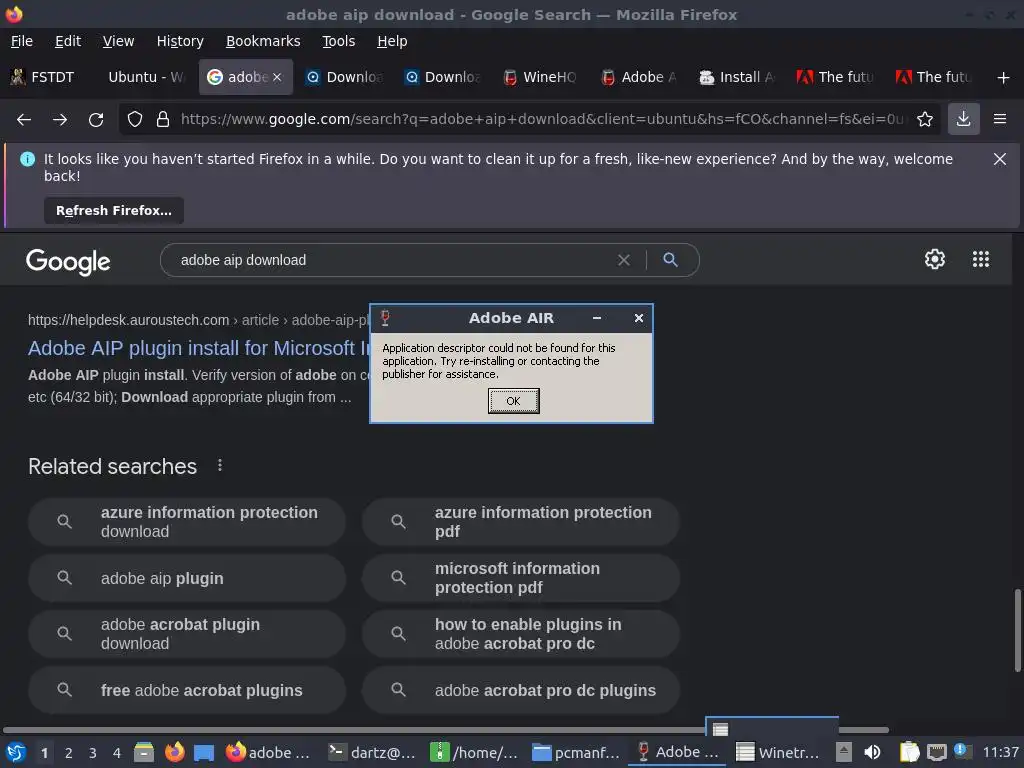
Task: Open Adobe AIP plugin install result link
Action: (199, 348)
